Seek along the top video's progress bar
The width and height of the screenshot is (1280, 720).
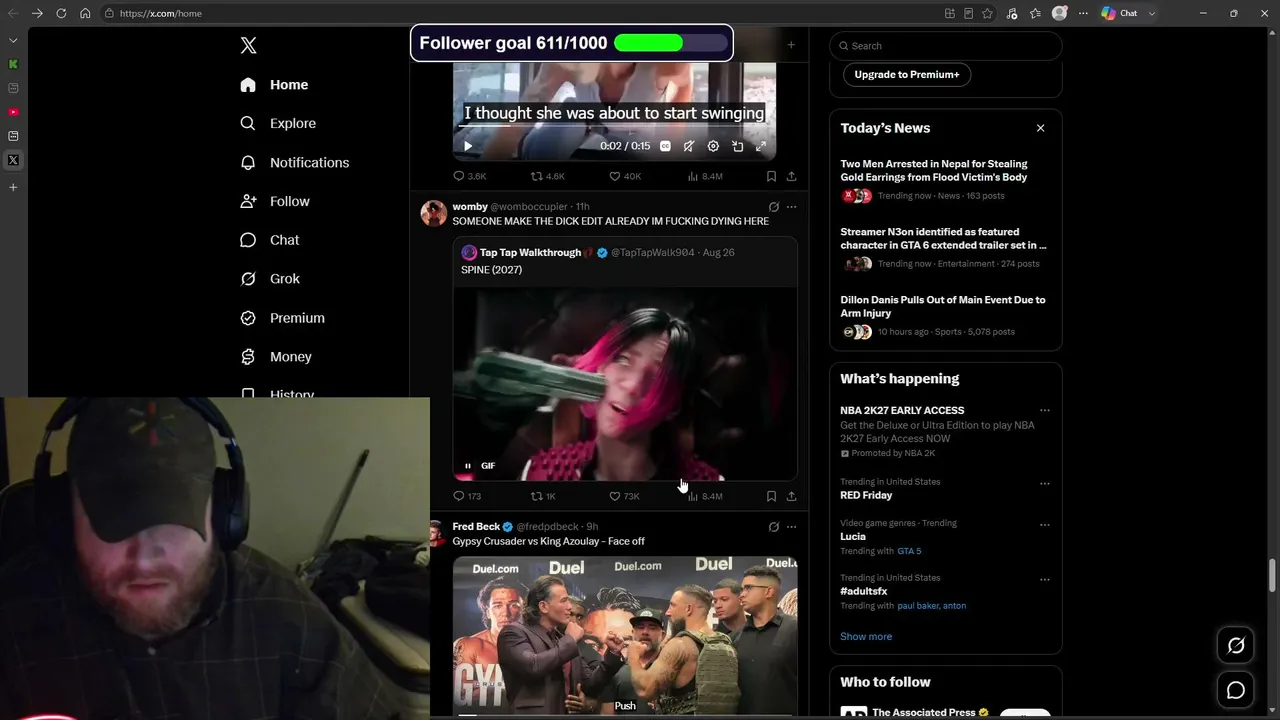coord(614,127)
